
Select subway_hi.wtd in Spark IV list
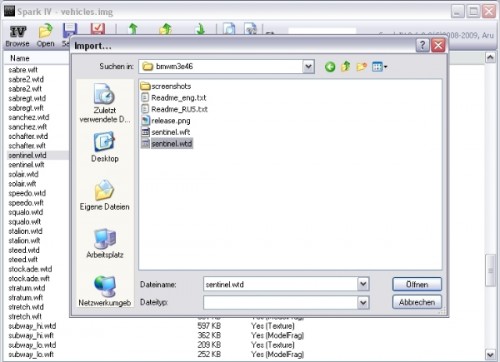32,326
